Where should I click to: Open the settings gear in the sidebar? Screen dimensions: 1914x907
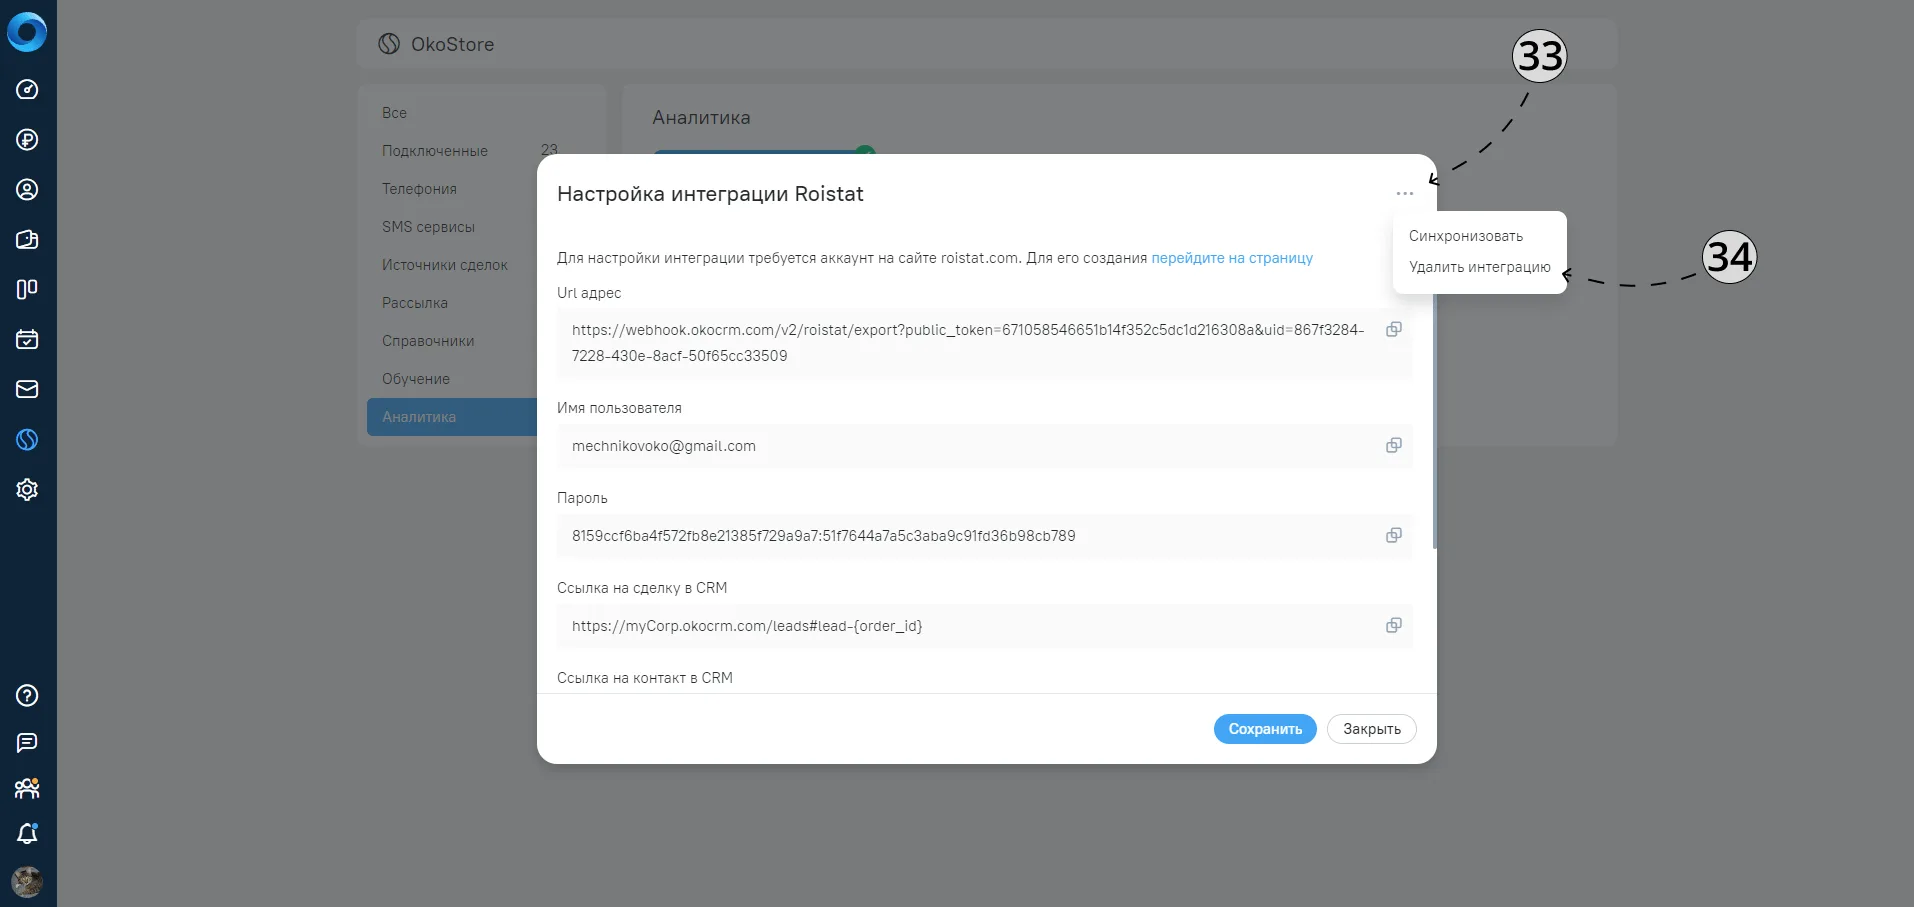pos(27,489)
